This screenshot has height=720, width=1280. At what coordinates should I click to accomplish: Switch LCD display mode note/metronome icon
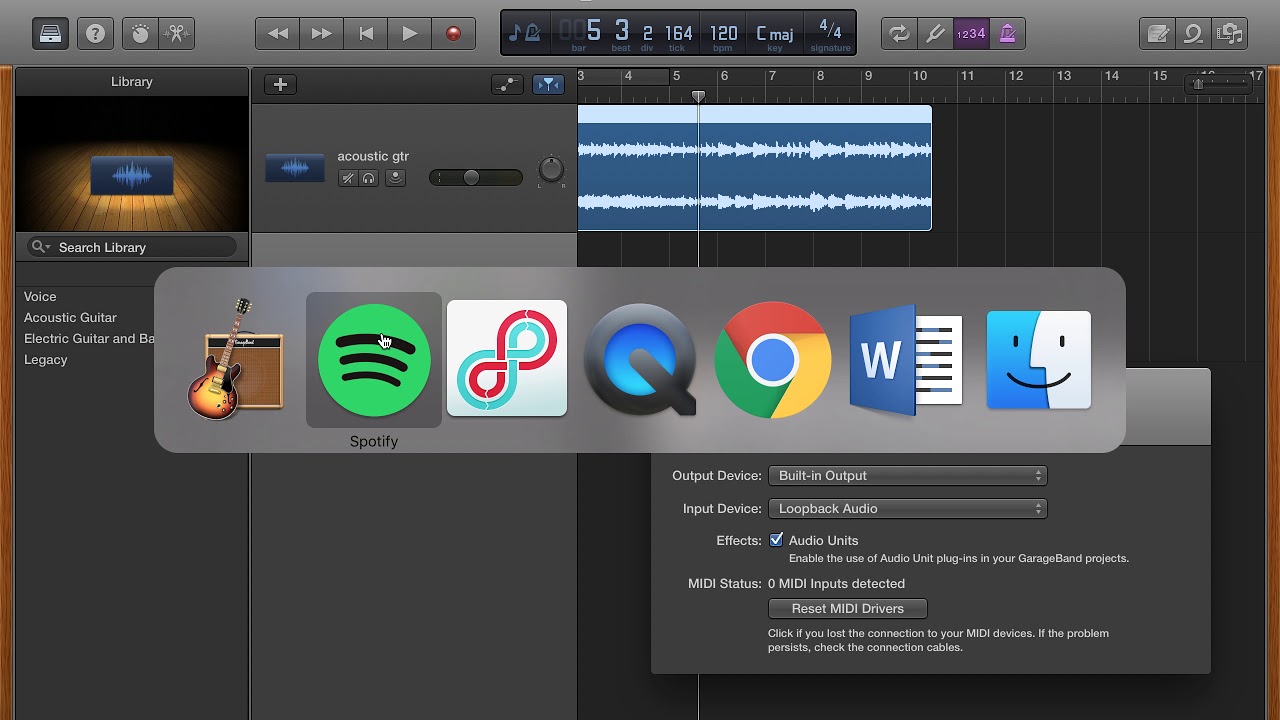click(525, 33)
